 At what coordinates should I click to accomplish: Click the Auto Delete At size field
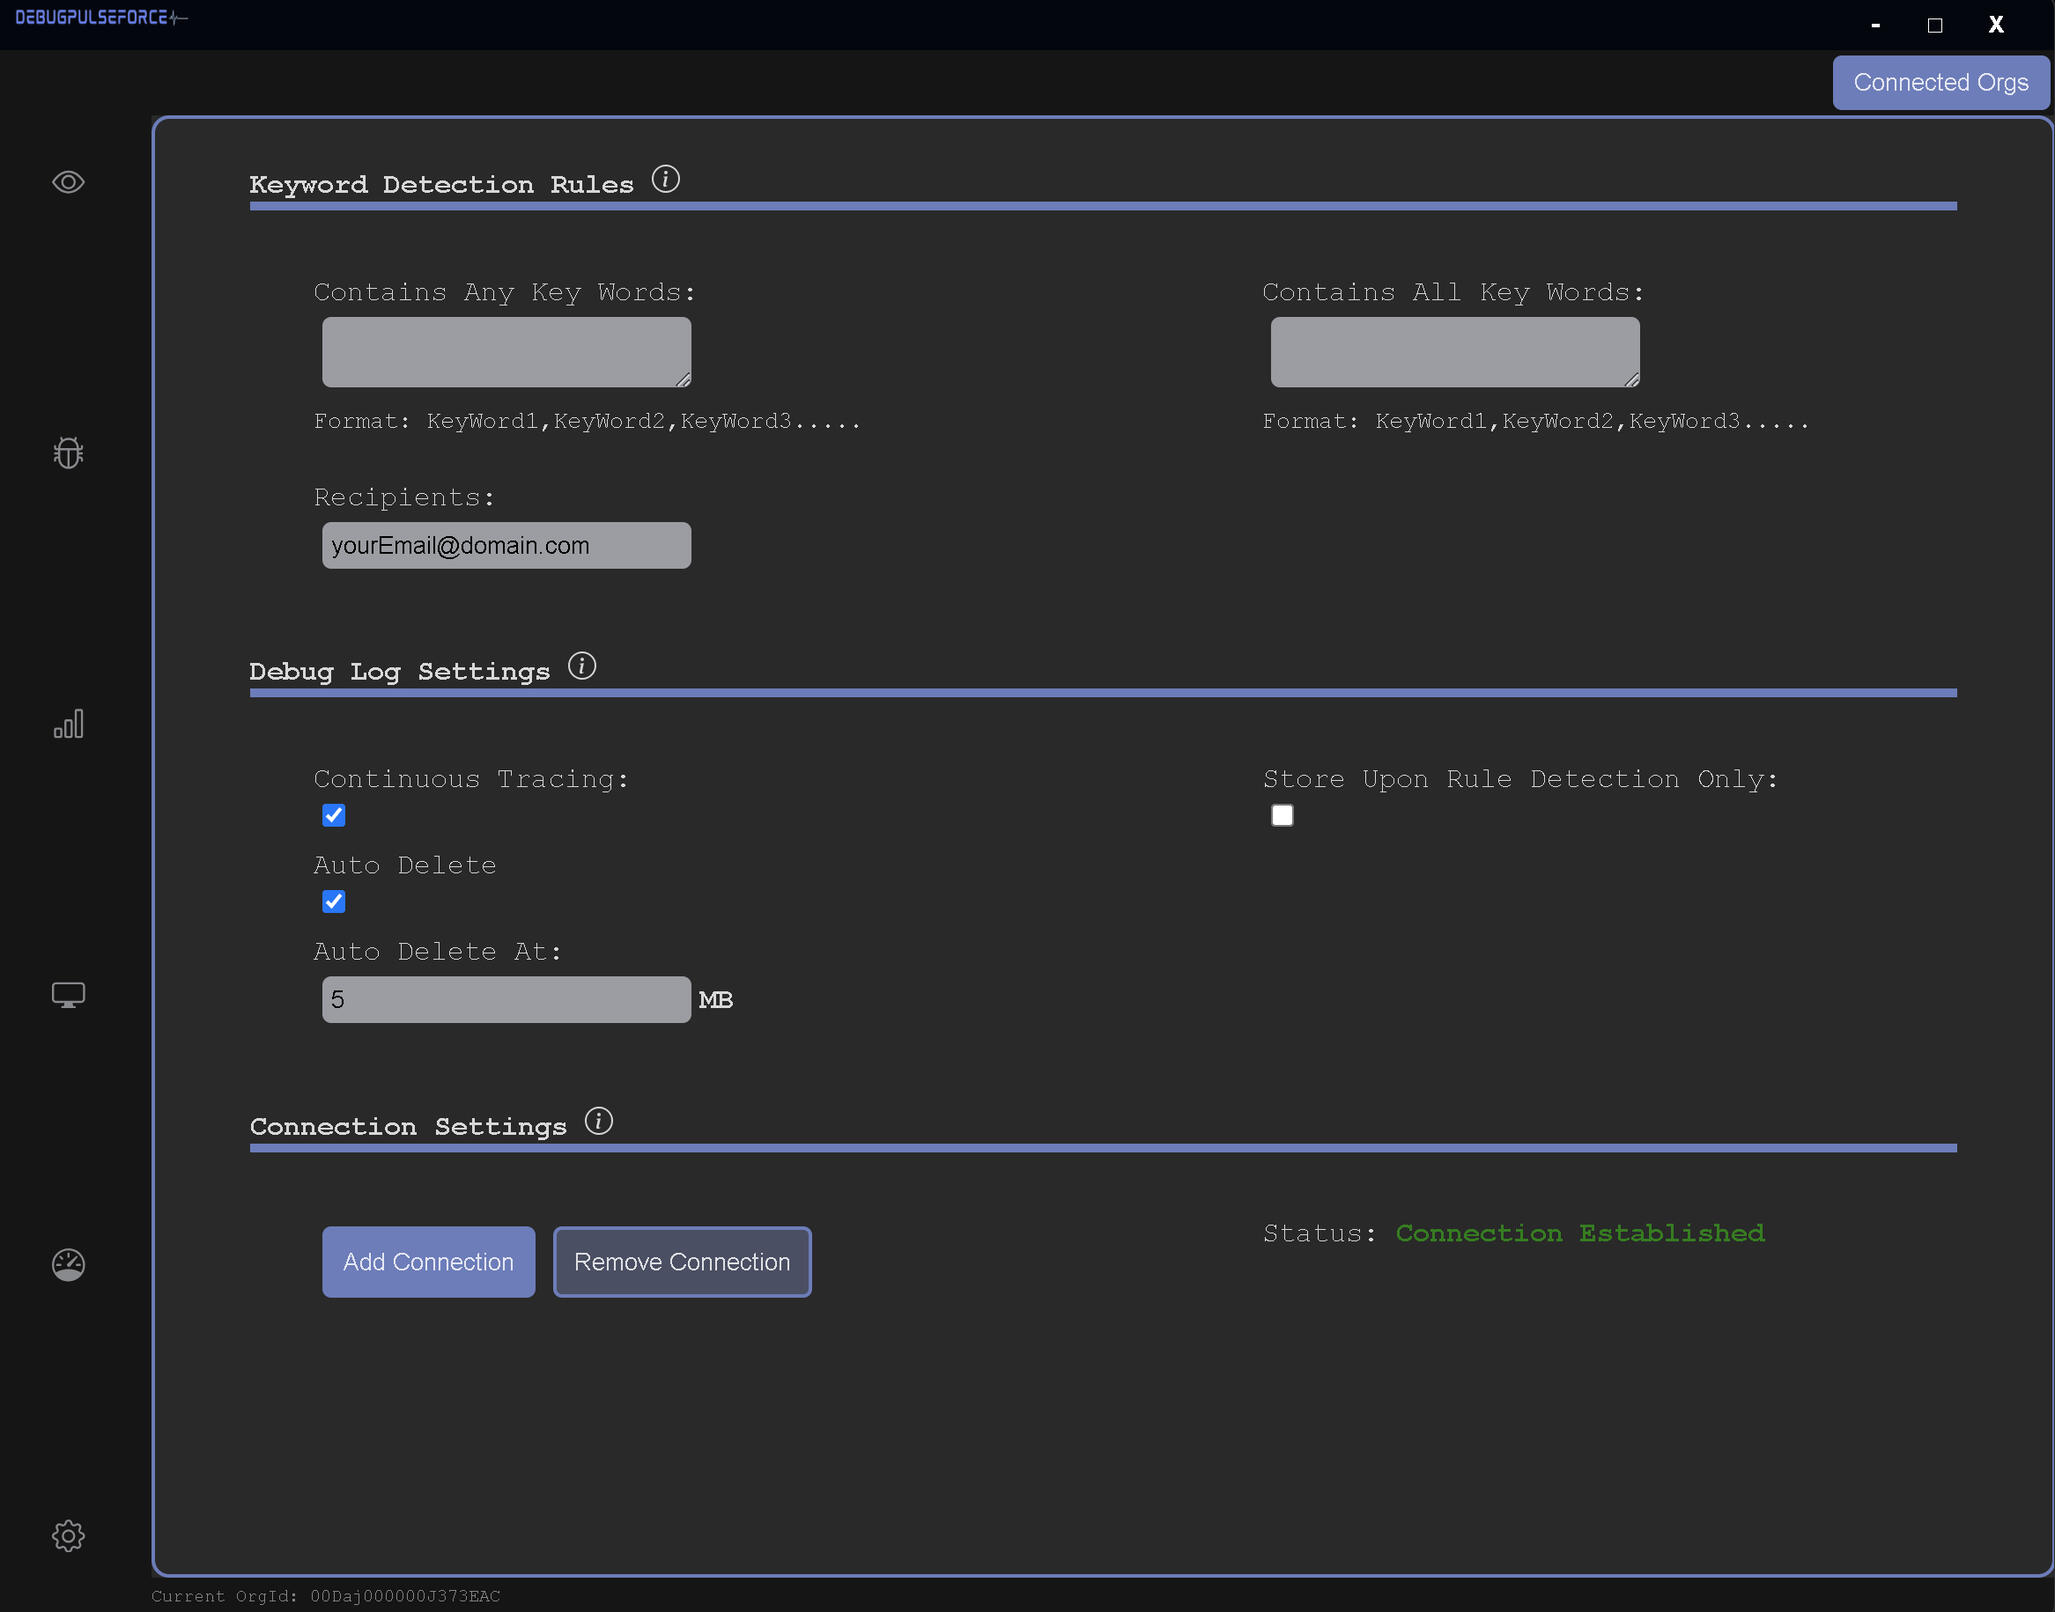[x=506, y=999]
